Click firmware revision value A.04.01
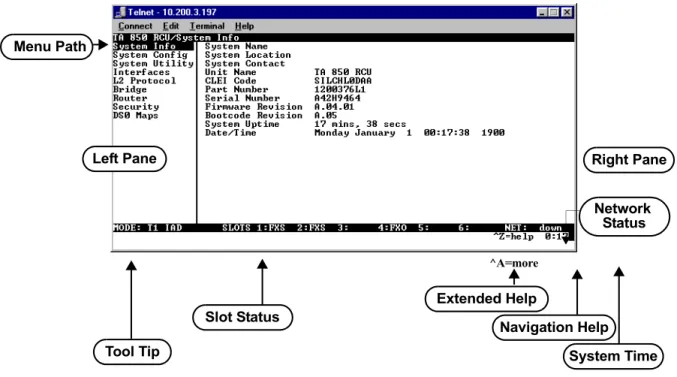677x377 pixels. [334, 107]
